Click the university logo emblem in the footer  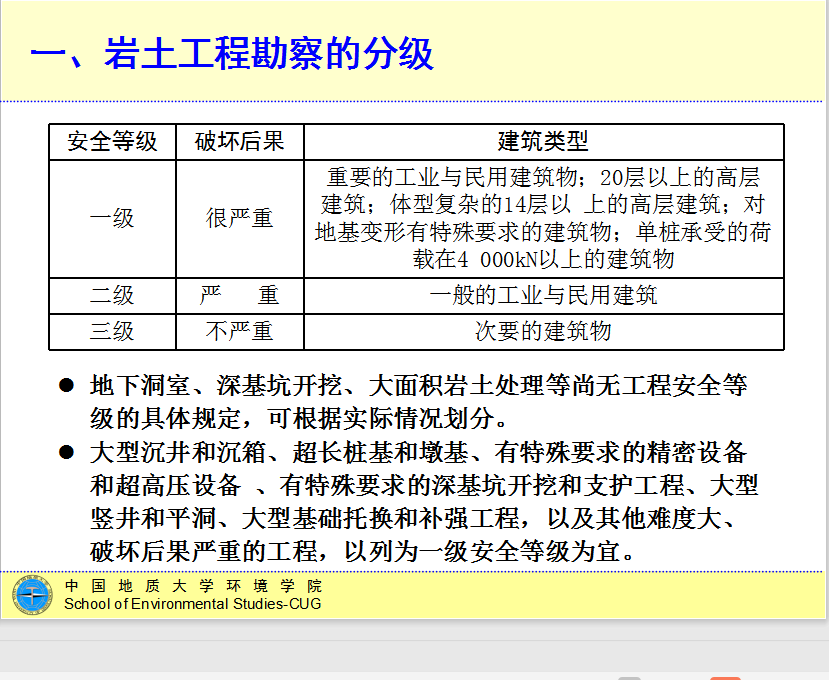click(32, 595)
